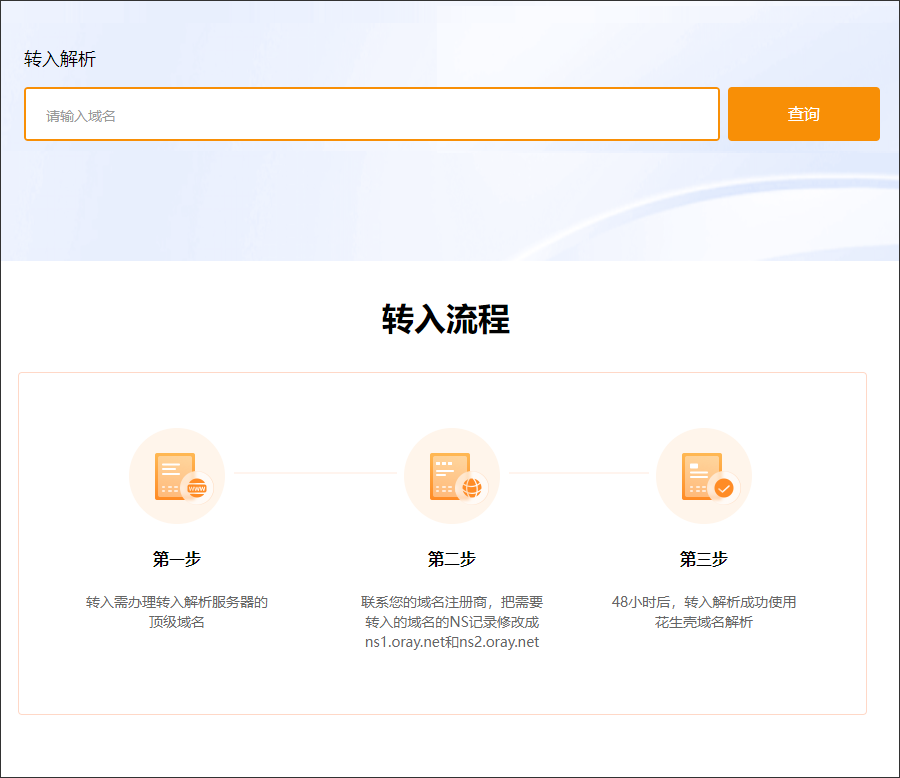900x778 pixels.
Task: Click the 转入流程 title
Action: [446, 319]
